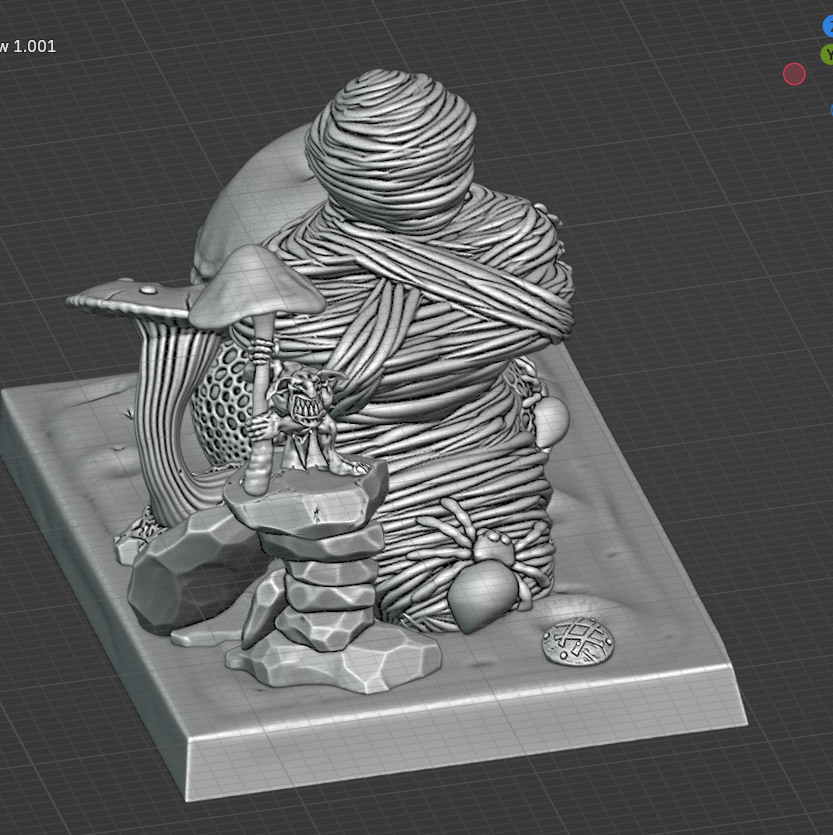Image resolution: width=833 pixels, height=835 pixels.
Task: Click the goblin's staff handle
Action: pyautogui.click(x=258, y=420)
